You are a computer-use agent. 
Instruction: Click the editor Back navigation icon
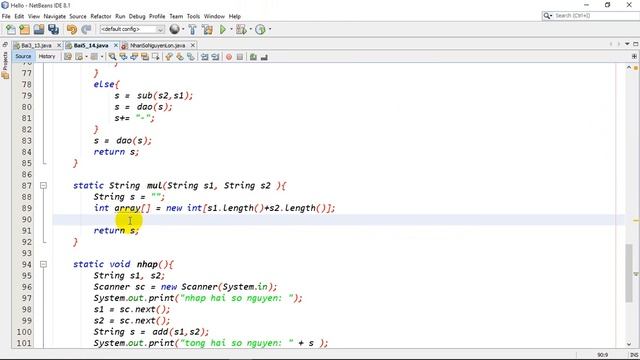pos(79,57)
